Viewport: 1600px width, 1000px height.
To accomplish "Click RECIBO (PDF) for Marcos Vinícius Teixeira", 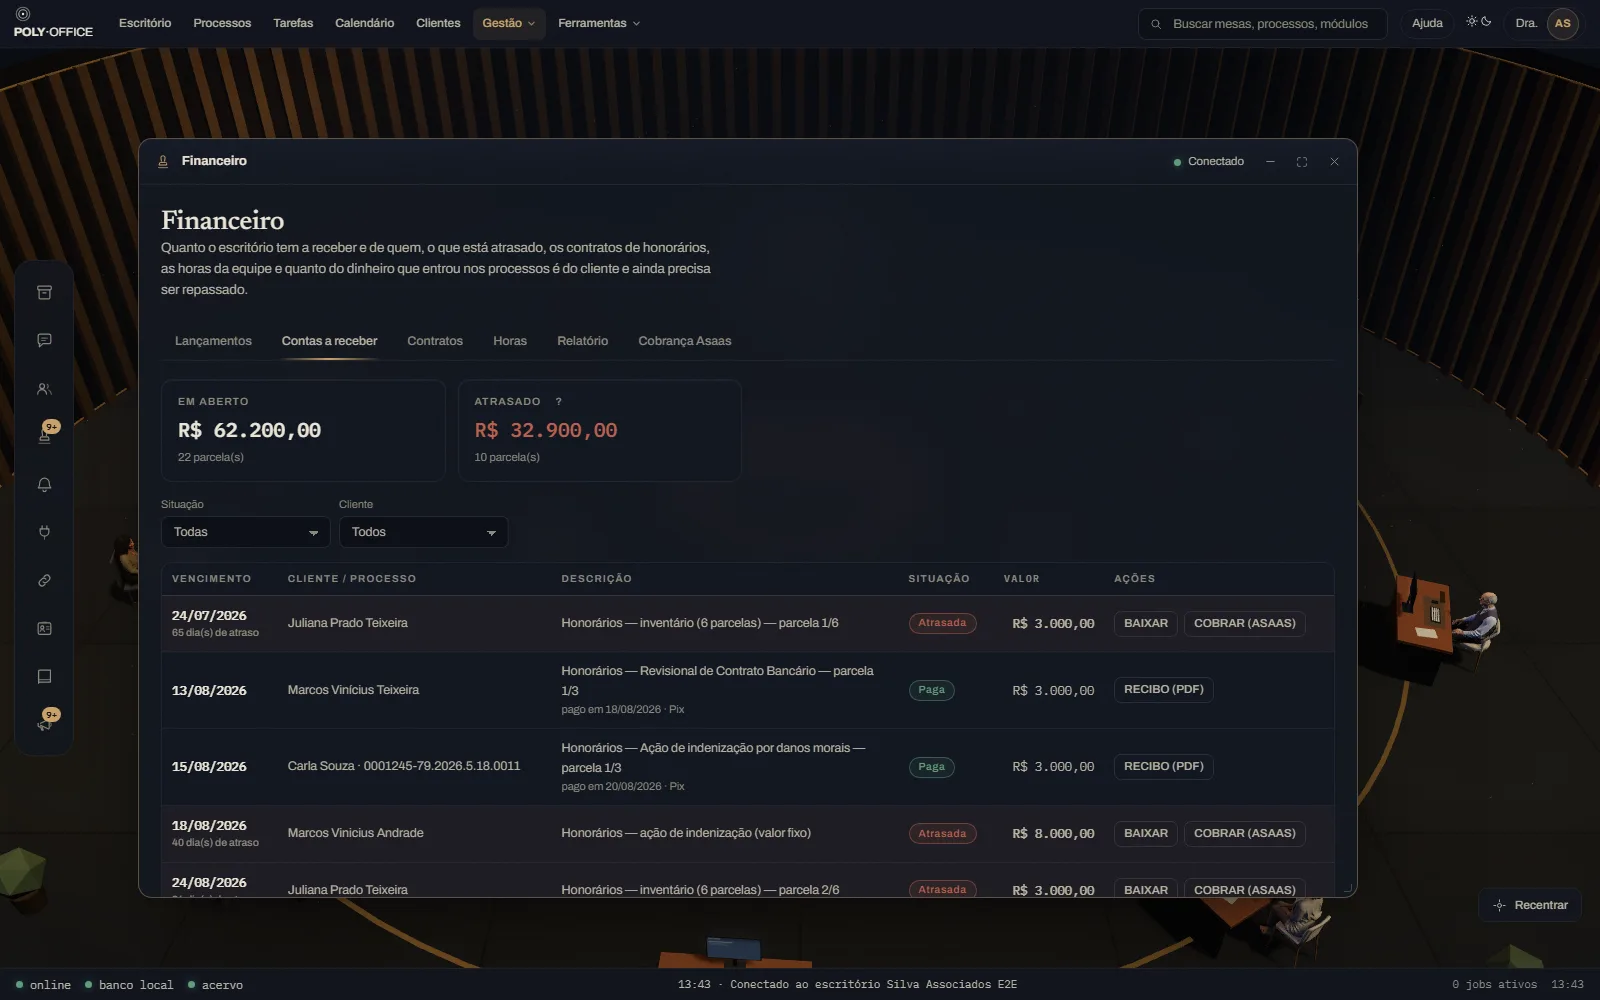I will point(1163,689).
